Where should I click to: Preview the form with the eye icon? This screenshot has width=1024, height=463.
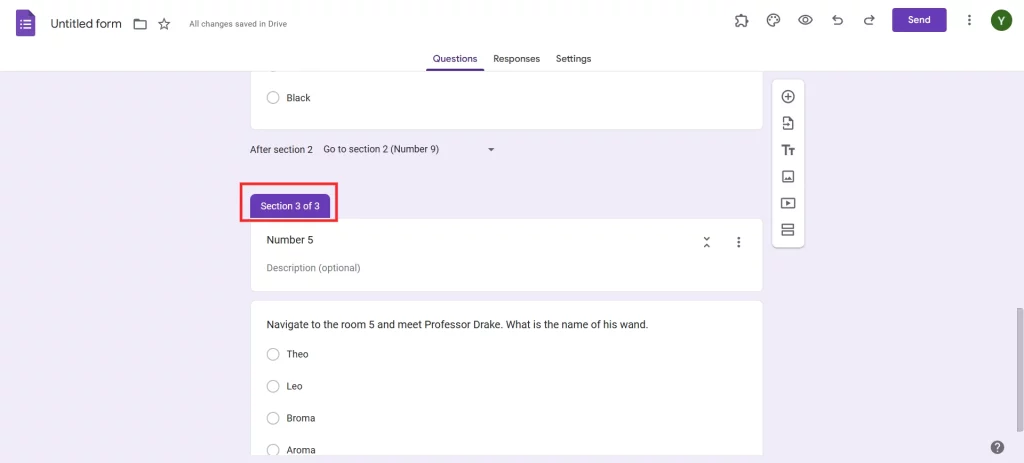pyautogui.click(x=805, y=20)
